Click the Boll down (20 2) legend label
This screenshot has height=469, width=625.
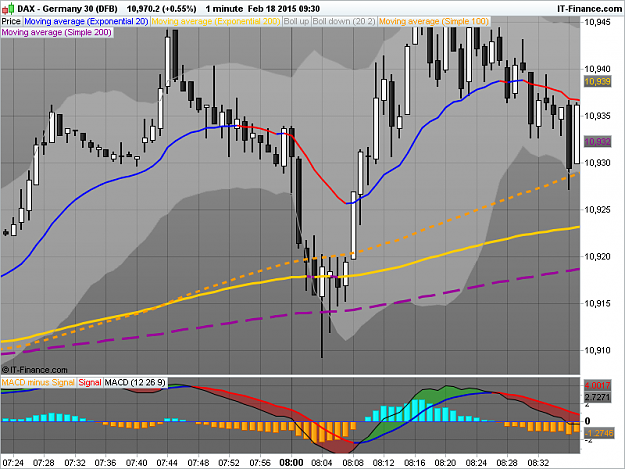[344, 22]
